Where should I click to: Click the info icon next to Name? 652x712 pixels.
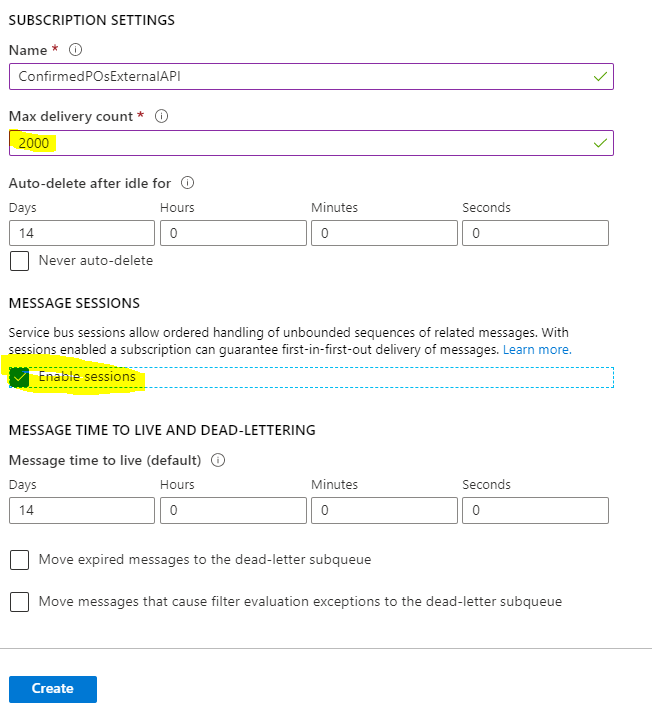coord(75,49)
